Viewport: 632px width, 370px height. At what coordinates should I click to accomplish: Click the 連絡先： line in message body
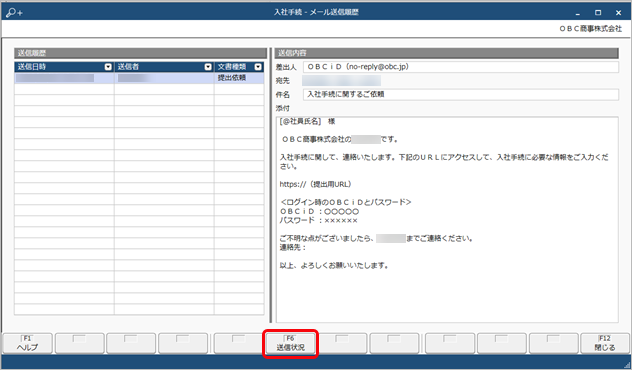click(x=293, y=247)
